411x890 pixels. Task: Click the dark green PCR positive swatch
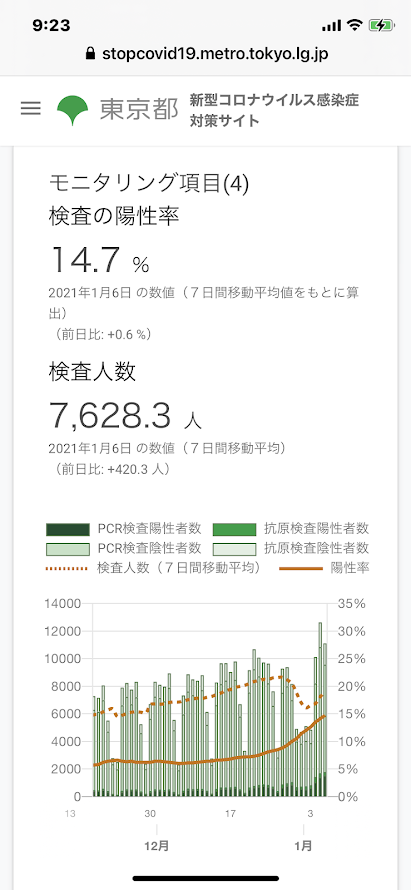[x=68, y=530]
